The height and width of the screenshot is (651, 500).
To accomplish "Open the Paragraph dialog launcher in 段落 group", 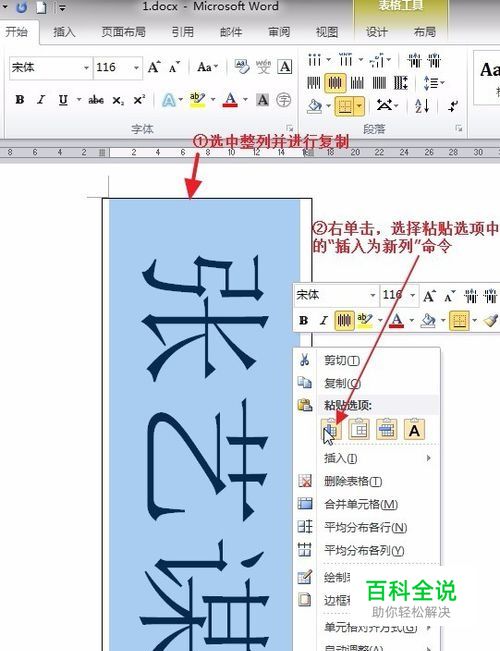I will click(x=459, y=128).
